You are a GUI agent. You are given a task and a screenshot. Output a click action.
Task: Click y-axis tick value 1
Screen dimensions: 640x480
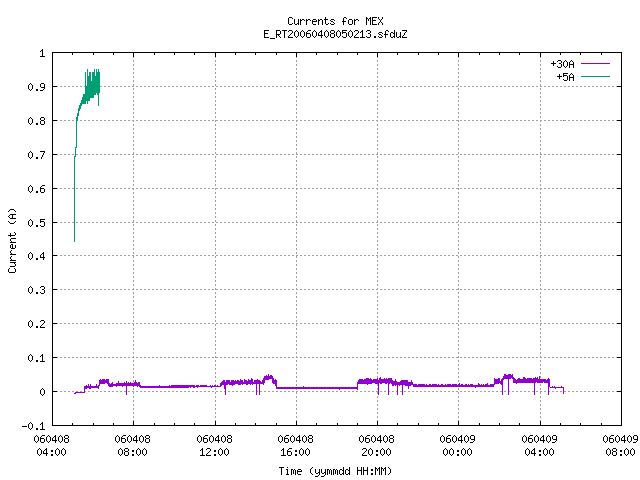click(x=42, y=53)
